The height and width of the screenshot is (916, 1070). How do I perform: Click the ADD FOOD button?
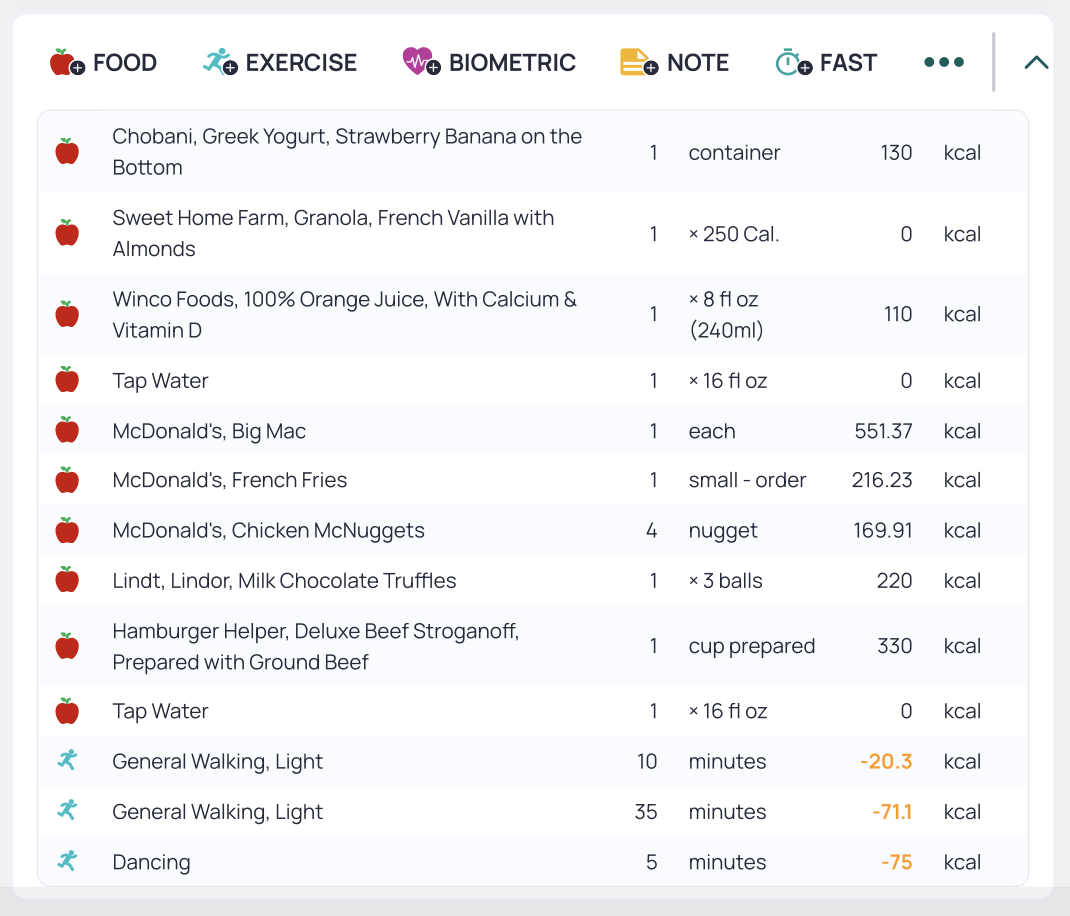[102, 61]
